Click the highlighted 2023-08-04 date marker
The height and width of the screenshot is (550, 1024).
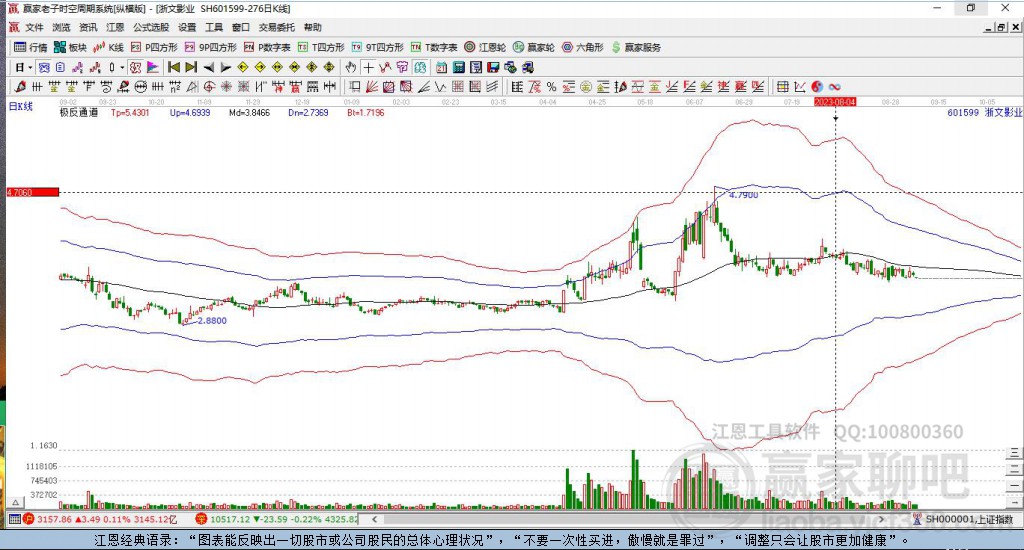point(835,102)
